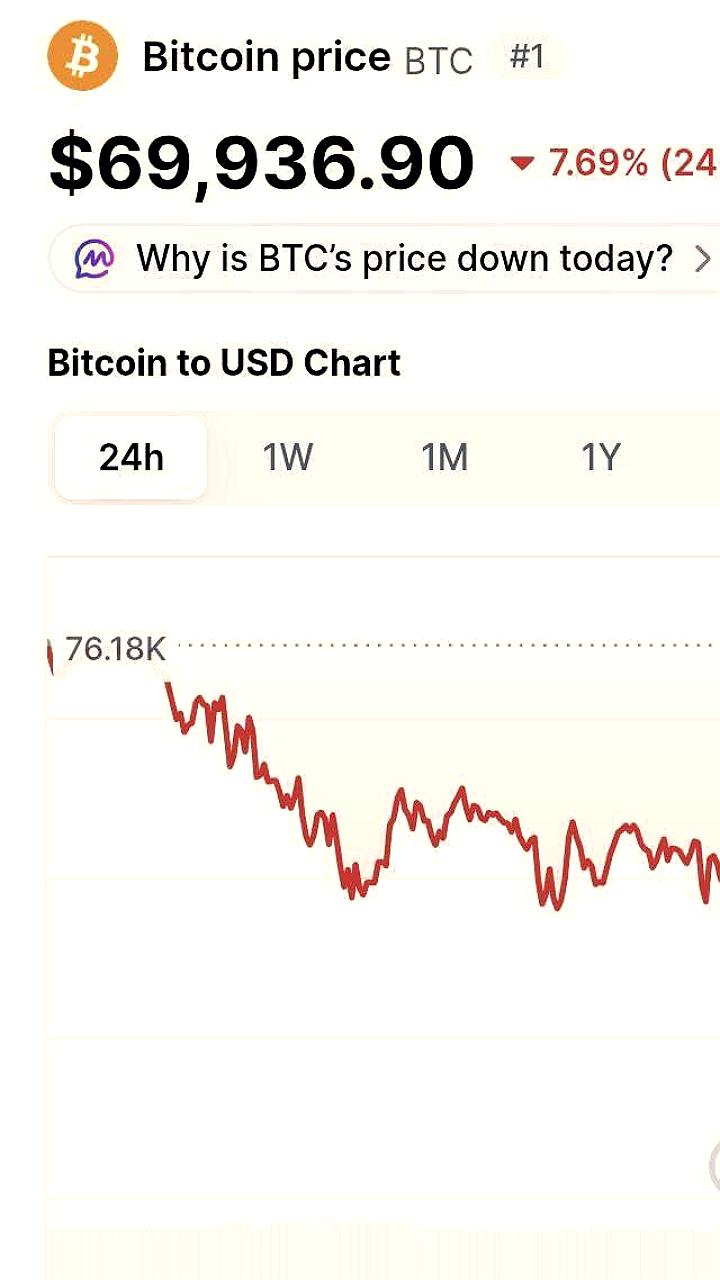The image size is (720, 1280).
Task: Click the 7.69% (24h) change figure
Action: pos(620,162)
